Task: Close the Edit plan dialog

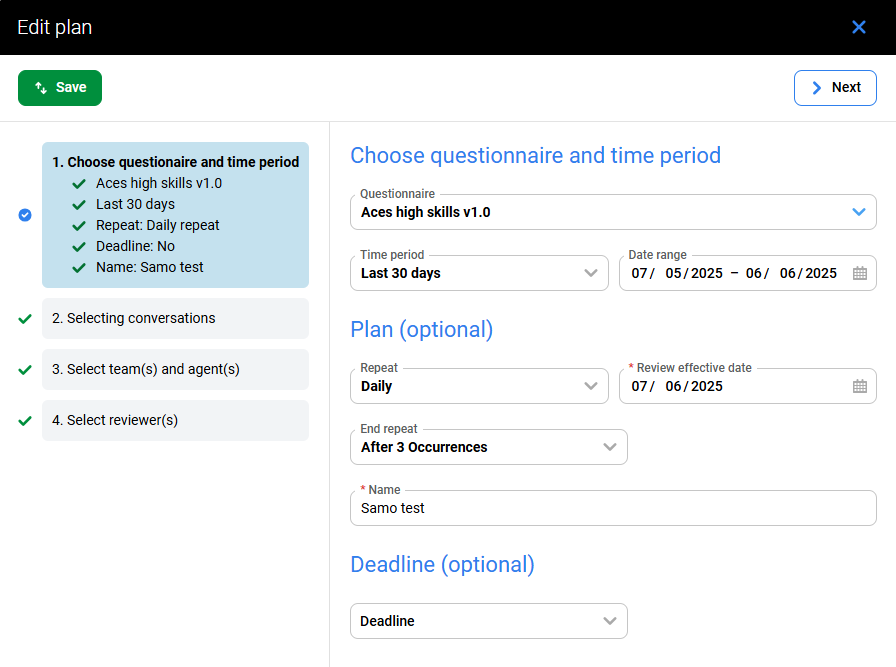Action: 858,27
